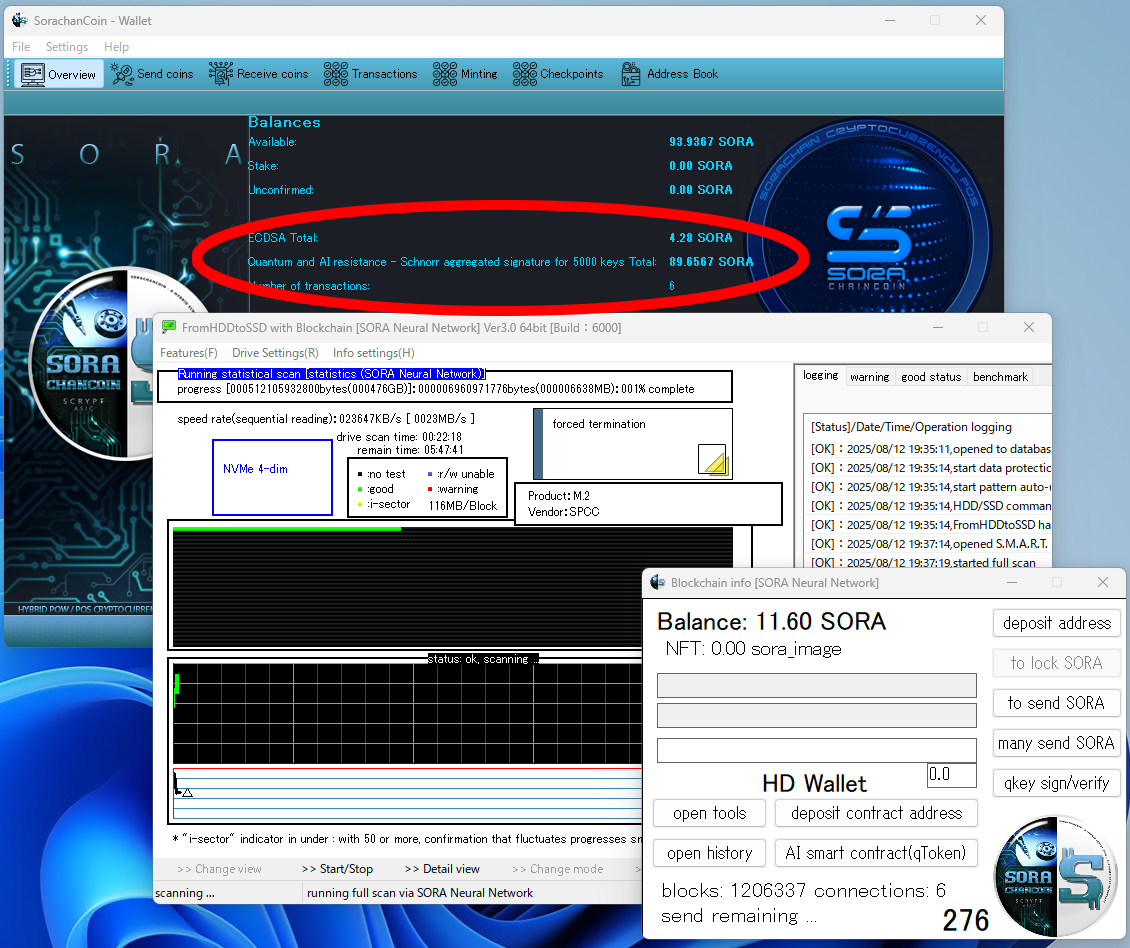
Task: Click the 89.6567 SORA quantum total value
Action: [x=711, y=262]
